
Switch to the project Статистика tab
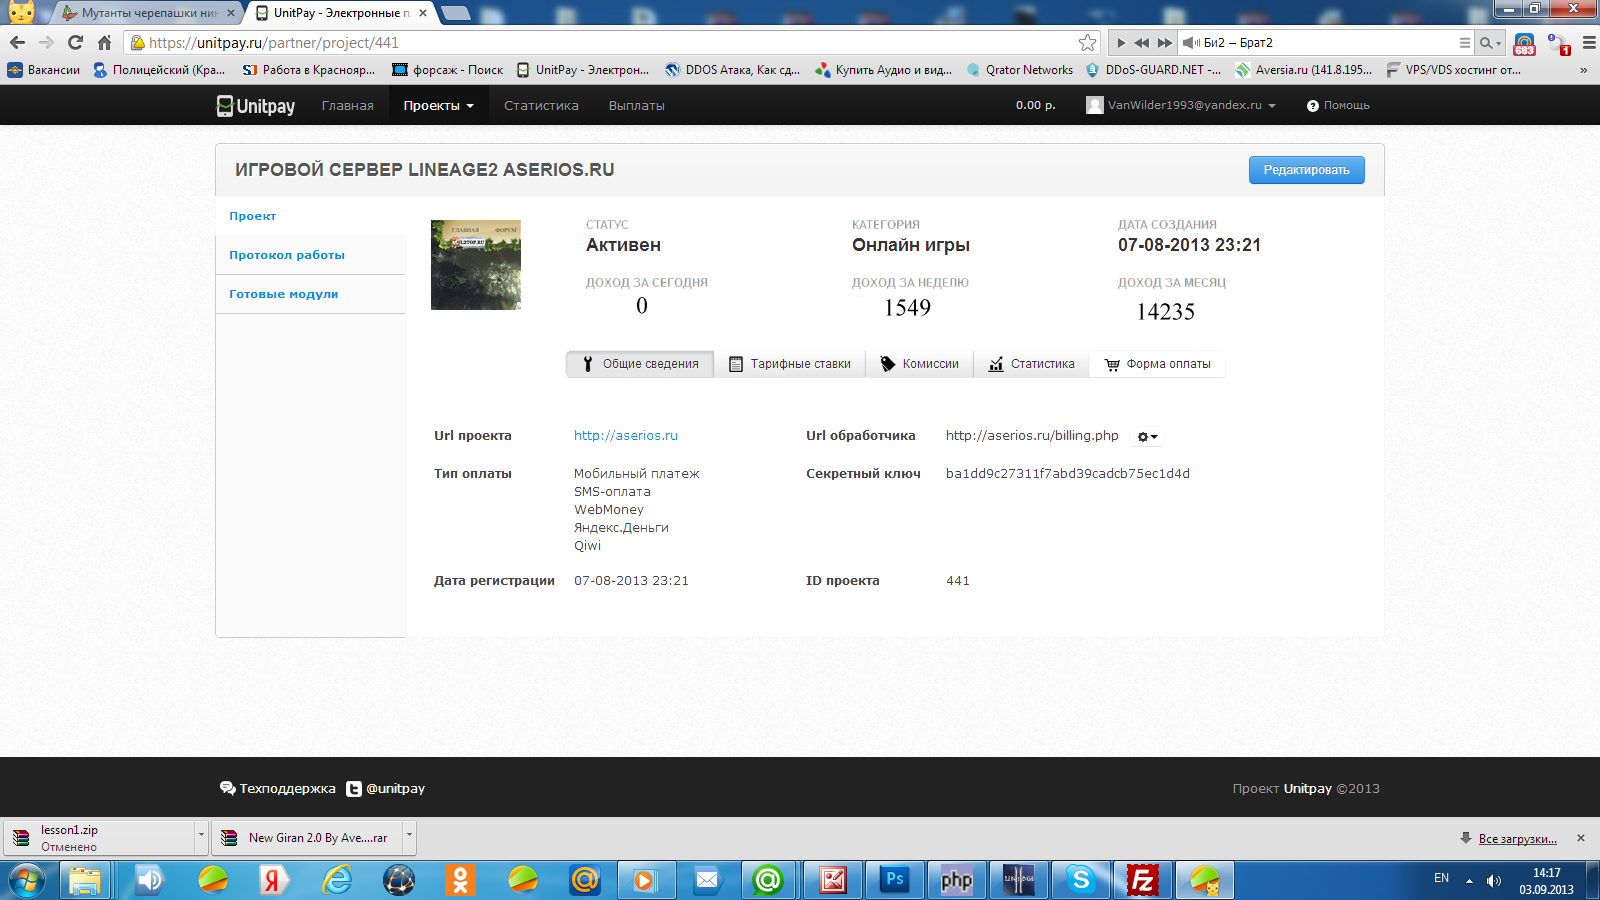pos(1031,364)
